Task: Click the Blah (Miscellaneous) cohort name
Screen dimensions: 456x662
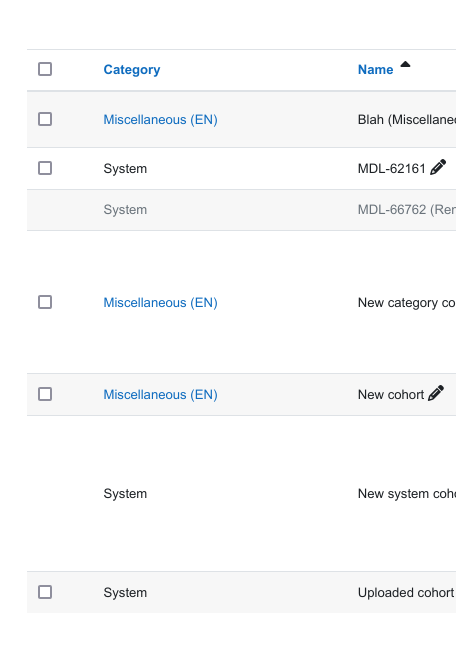Action: coord(407,120)
